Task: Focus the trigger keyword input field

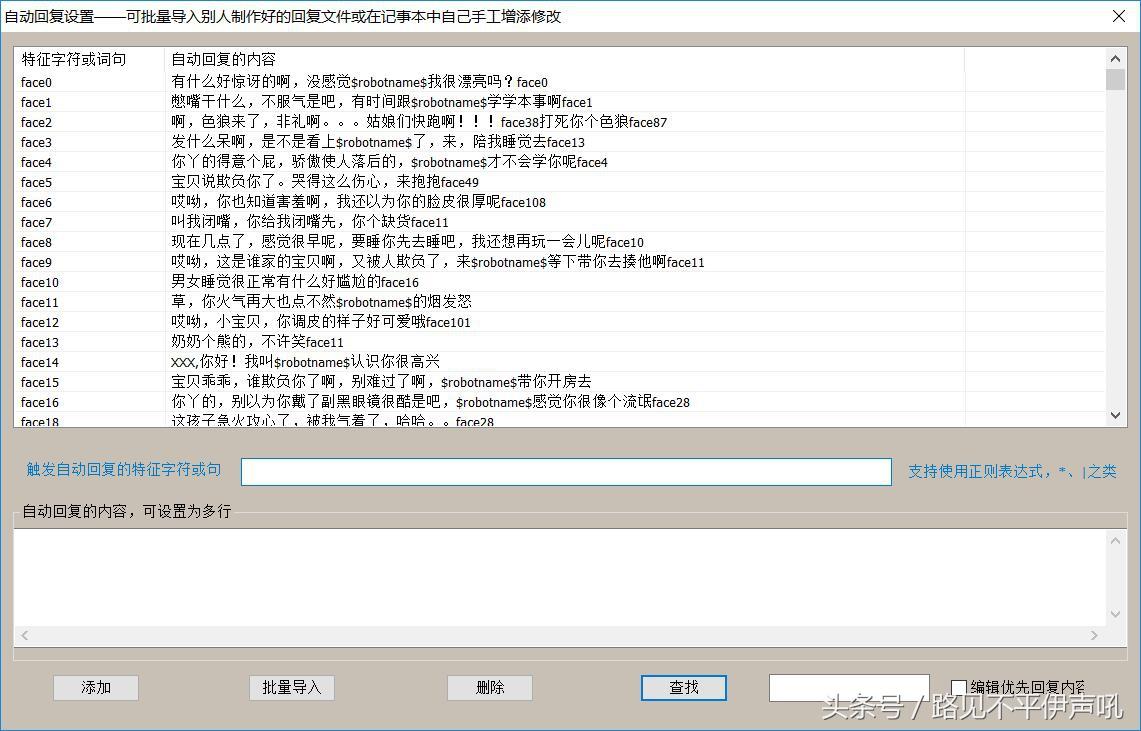Action: coord(566,471)
